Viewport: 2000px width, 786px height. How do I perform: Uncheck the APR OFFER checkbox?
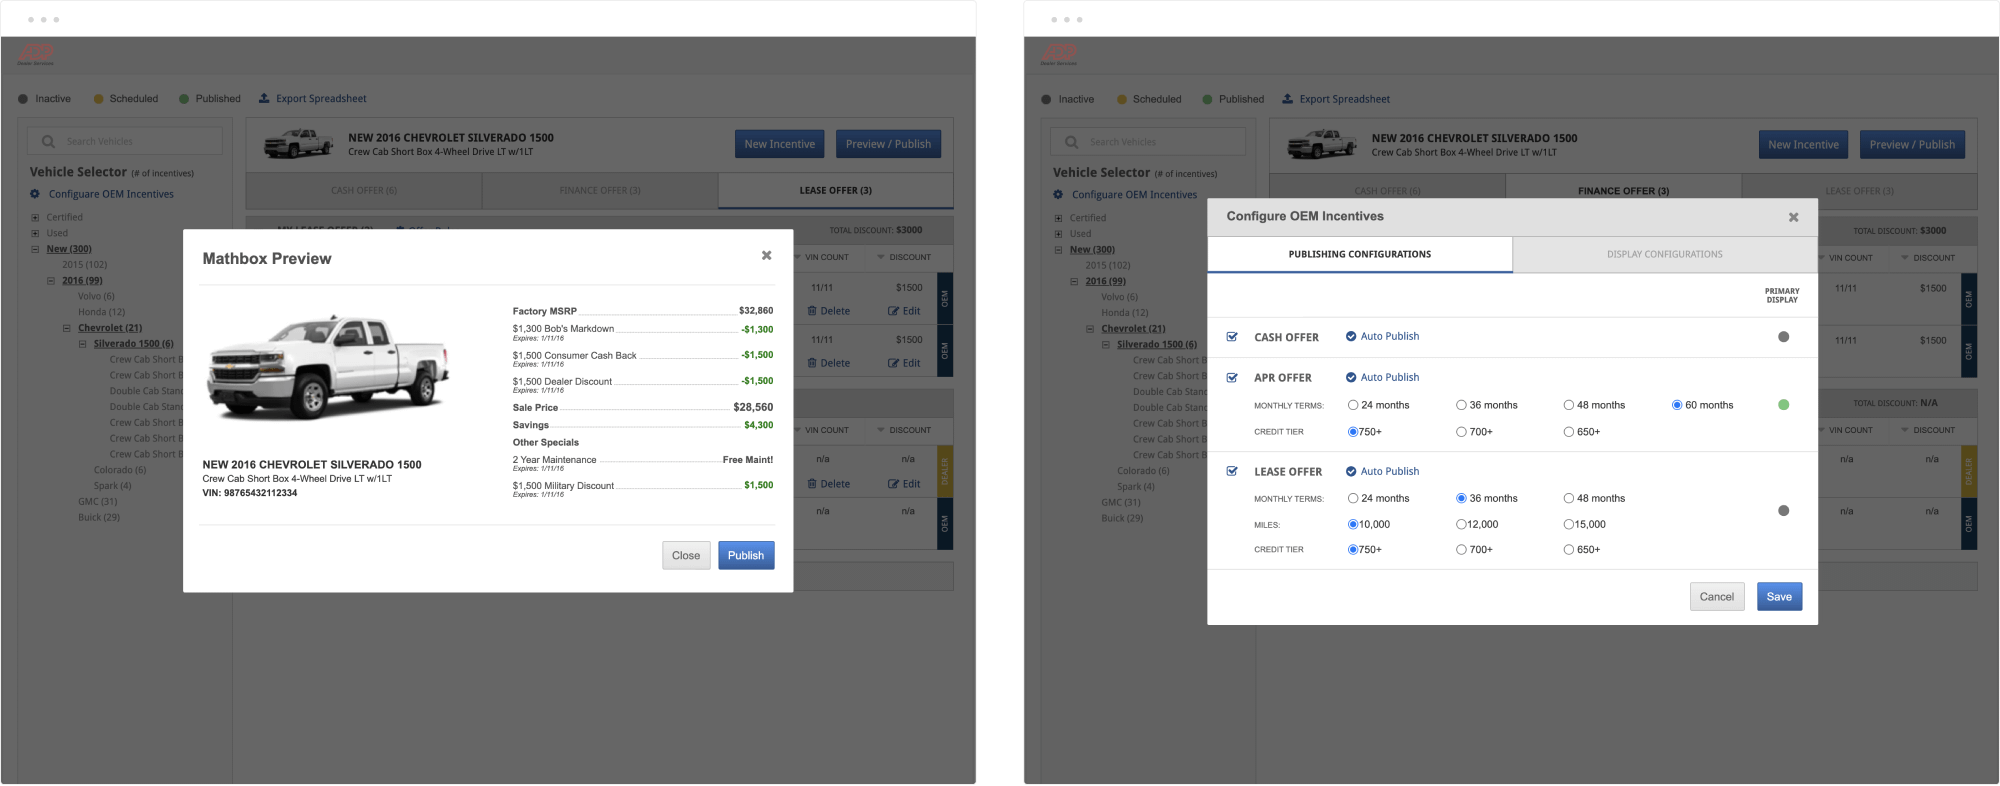click(x=1232, y=378)
